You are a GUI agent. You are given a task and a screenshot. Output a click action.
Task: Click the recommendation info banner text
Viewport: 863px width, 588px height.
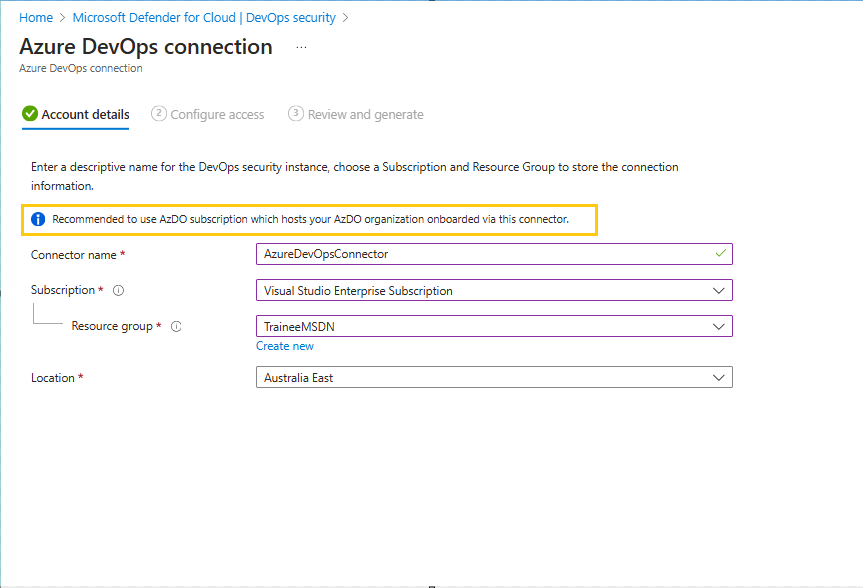pos(310,219)
